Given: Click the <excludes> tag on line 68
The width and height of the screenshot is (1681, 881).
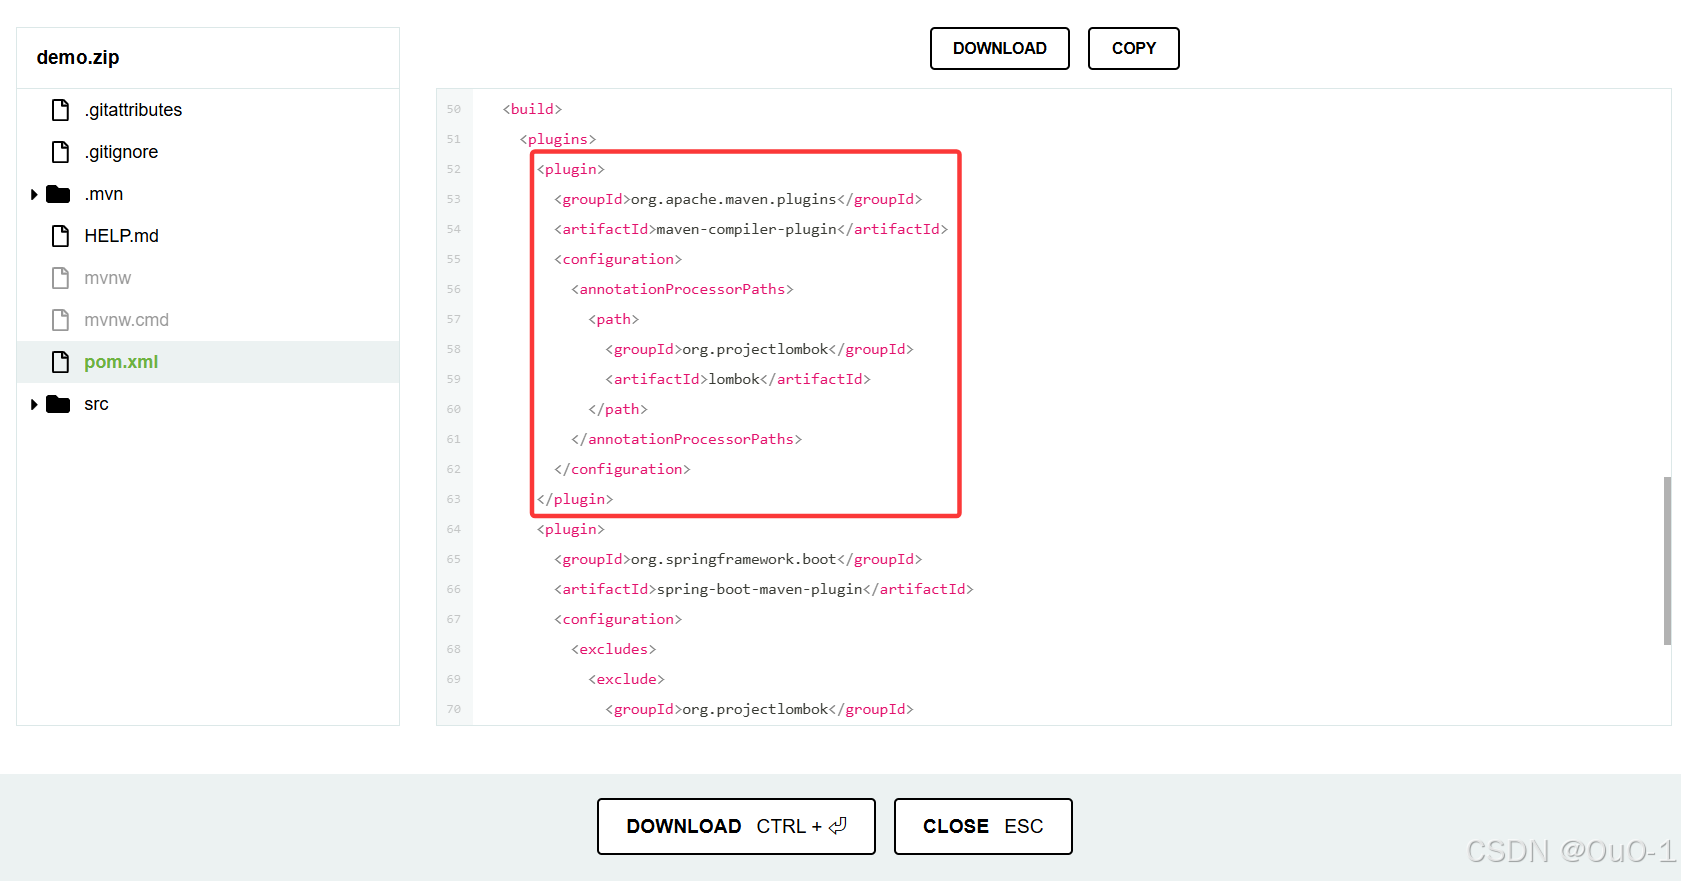Looking at the screenshot, I should [x=614, y=649].
